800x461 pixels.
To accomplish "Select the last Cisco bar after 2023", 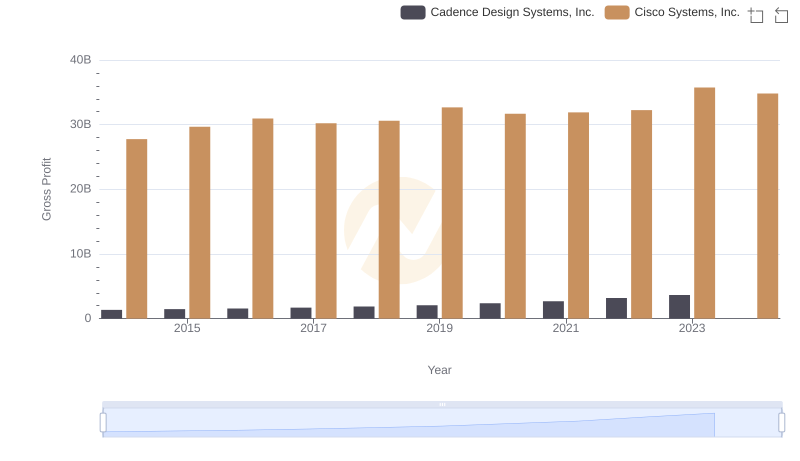I will (767, 206).
